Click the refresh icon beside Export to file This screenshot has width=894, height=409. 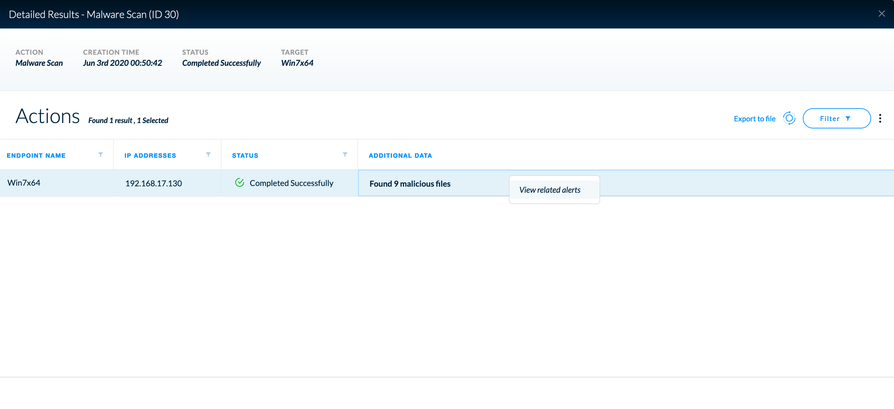pyautogui.click(x=789, y=118)
